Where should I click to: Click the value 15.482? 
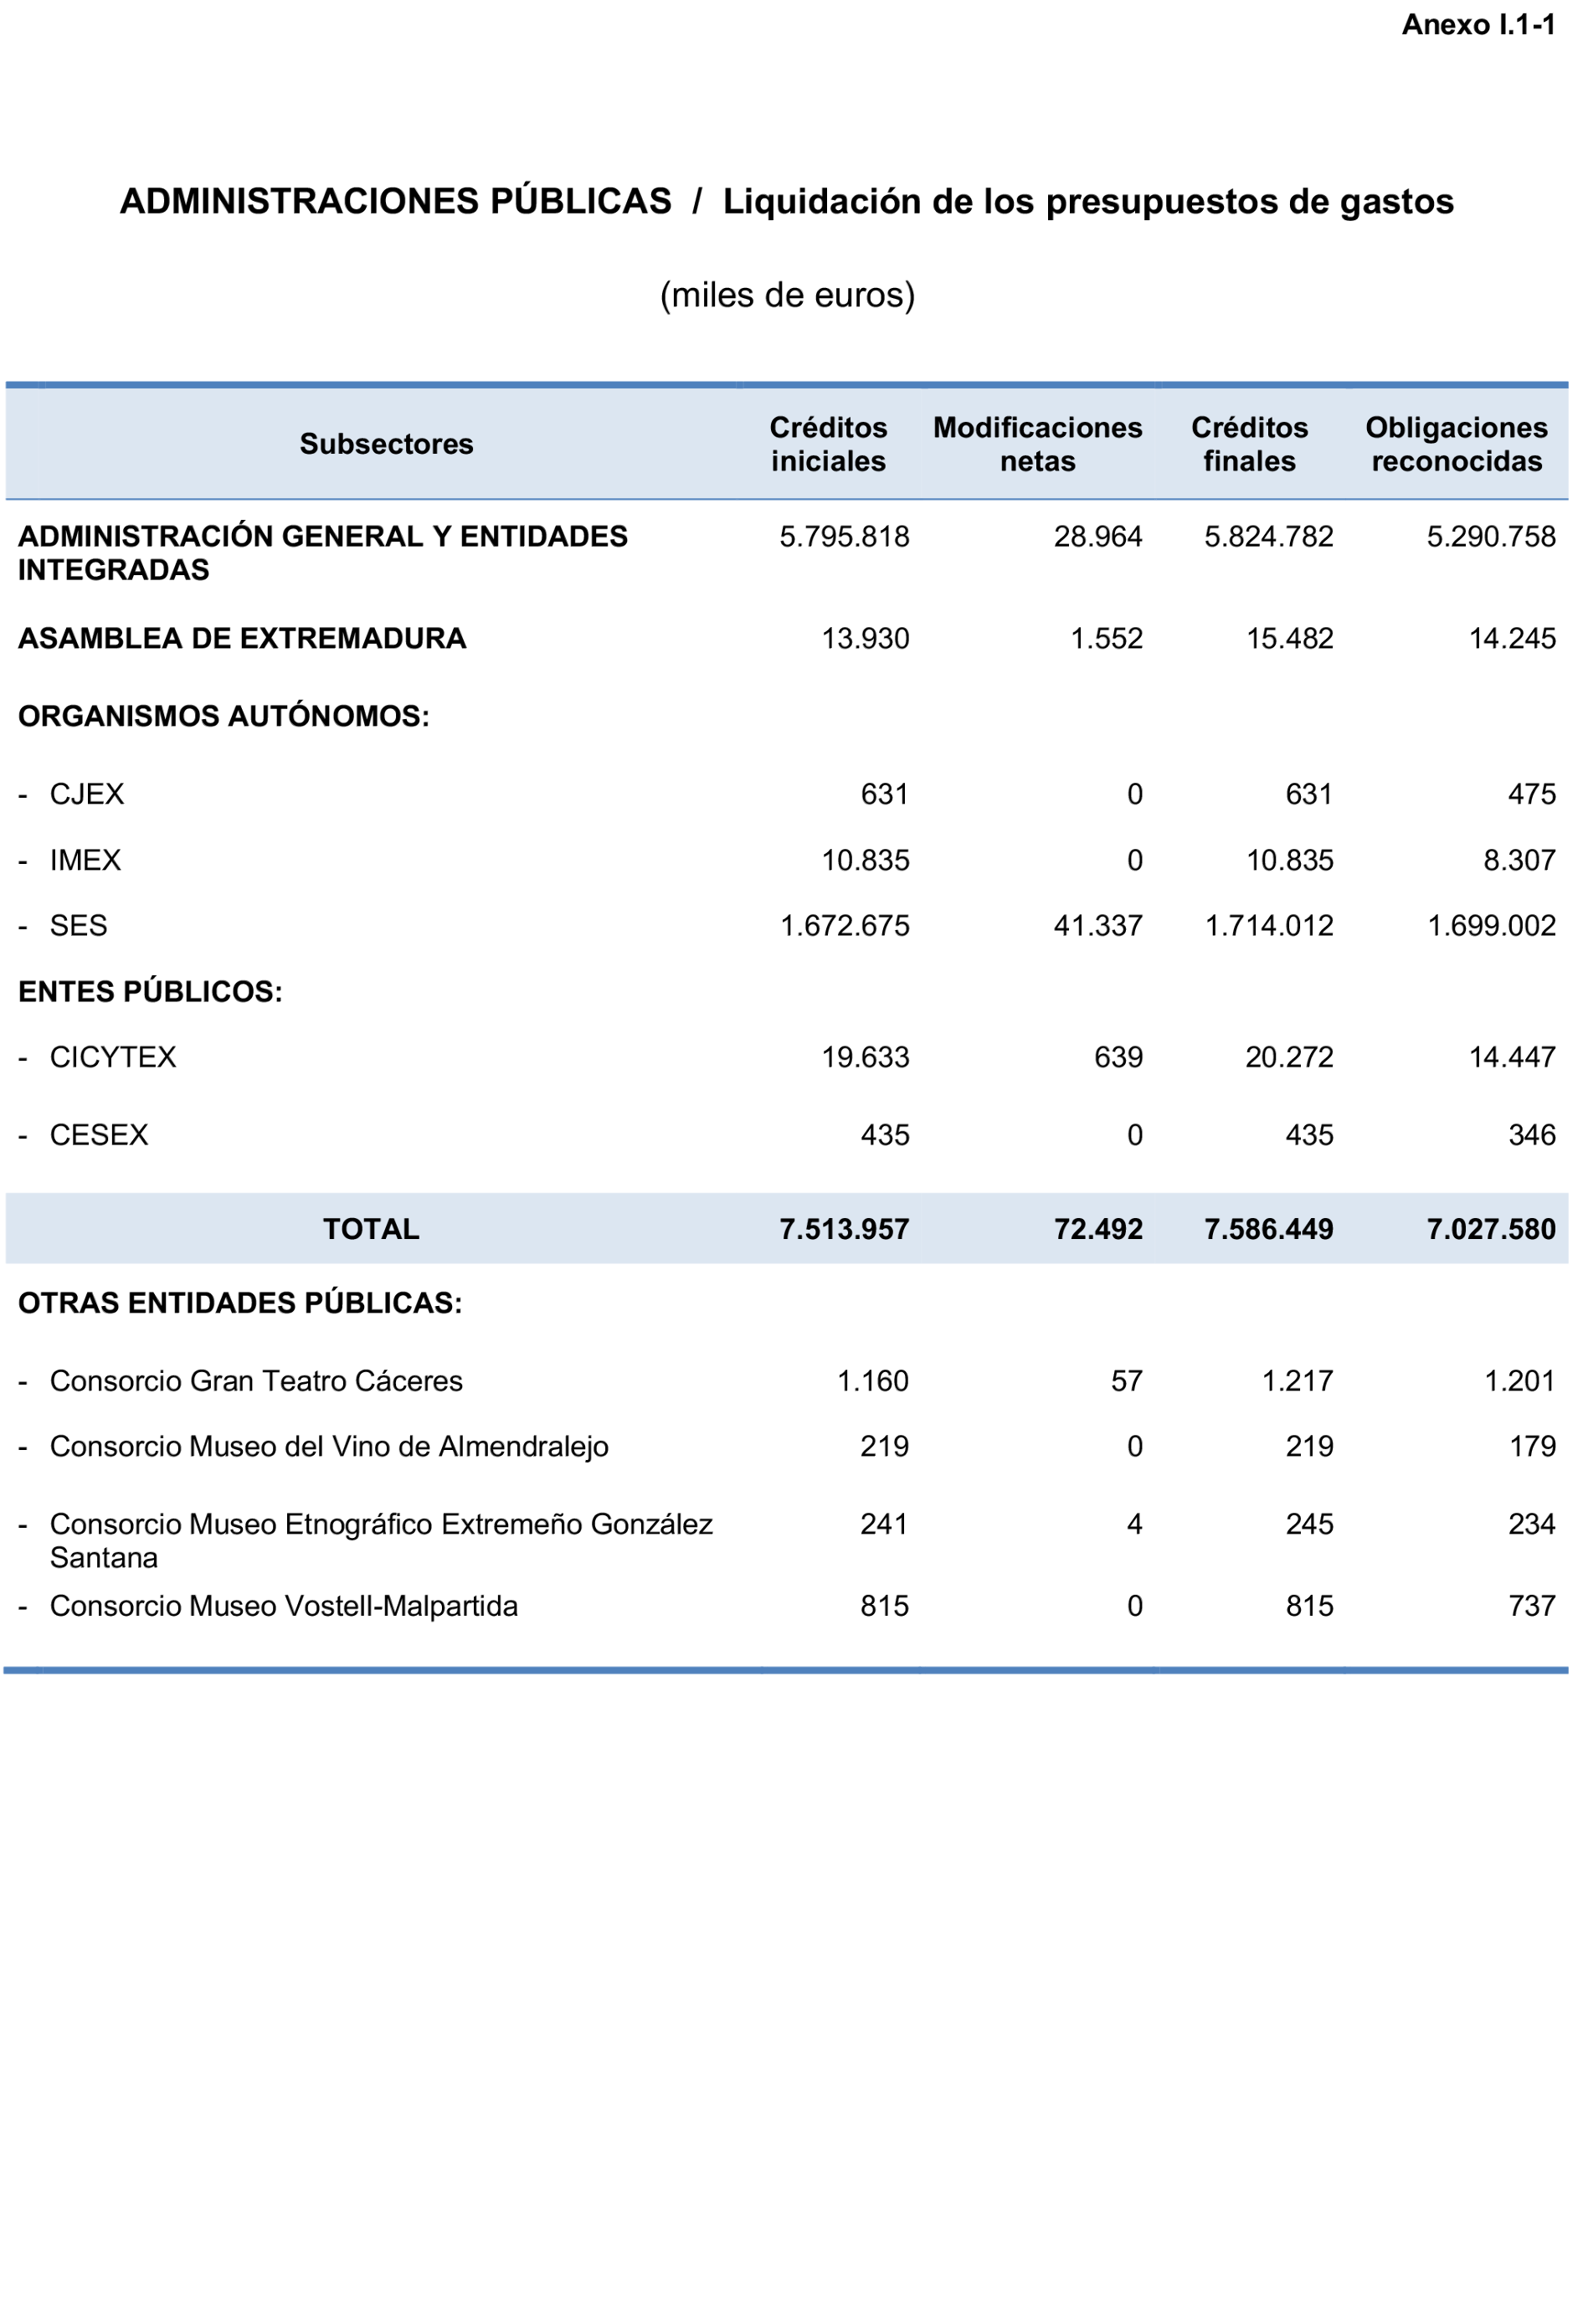pos(1289,639)
